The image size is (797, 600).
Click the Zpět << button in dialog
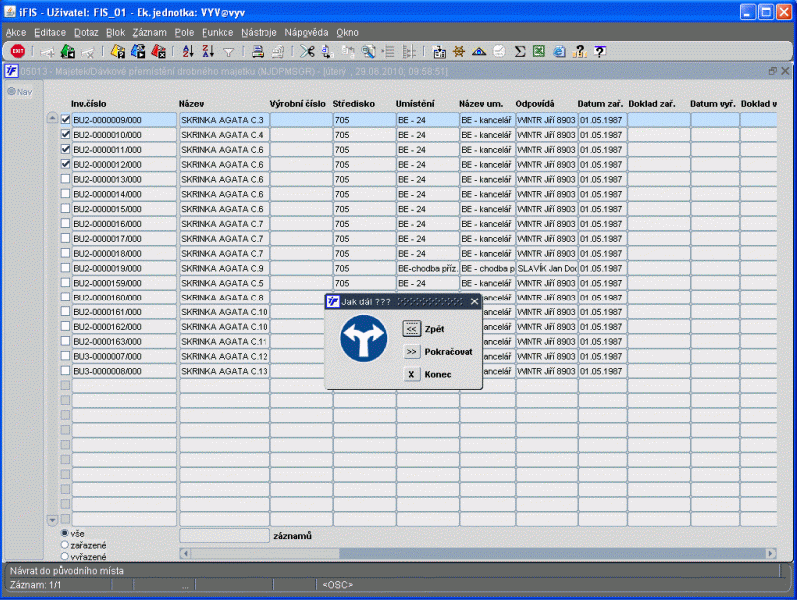(412, 329)
